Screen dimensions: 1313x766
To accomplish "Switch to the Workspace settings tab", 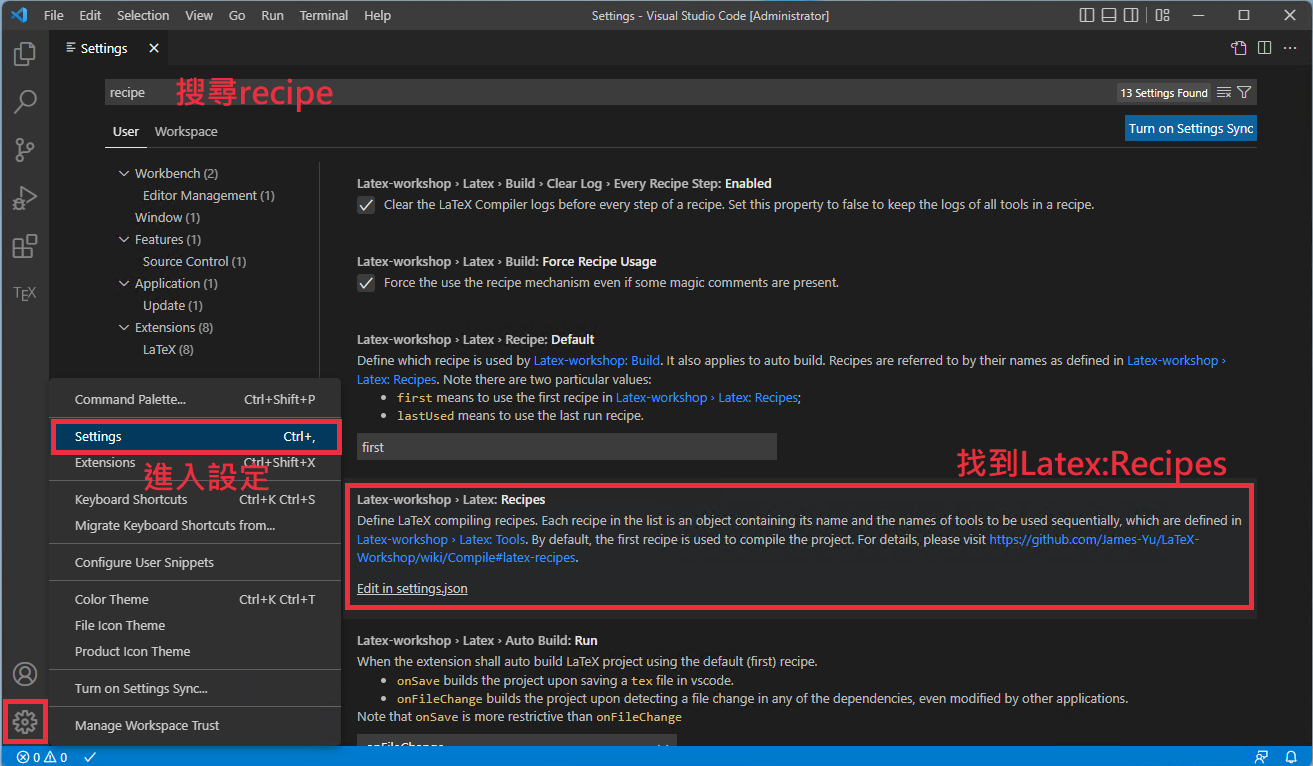I will 186,131.
